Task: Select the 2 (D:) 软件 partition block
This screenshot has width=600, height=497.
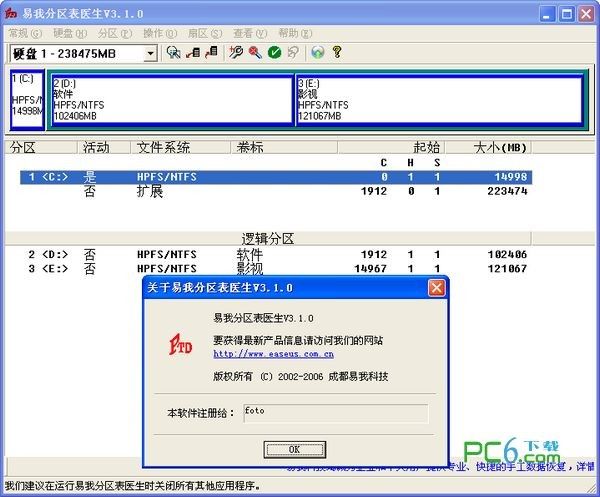Action: click(x=172, y=100)
